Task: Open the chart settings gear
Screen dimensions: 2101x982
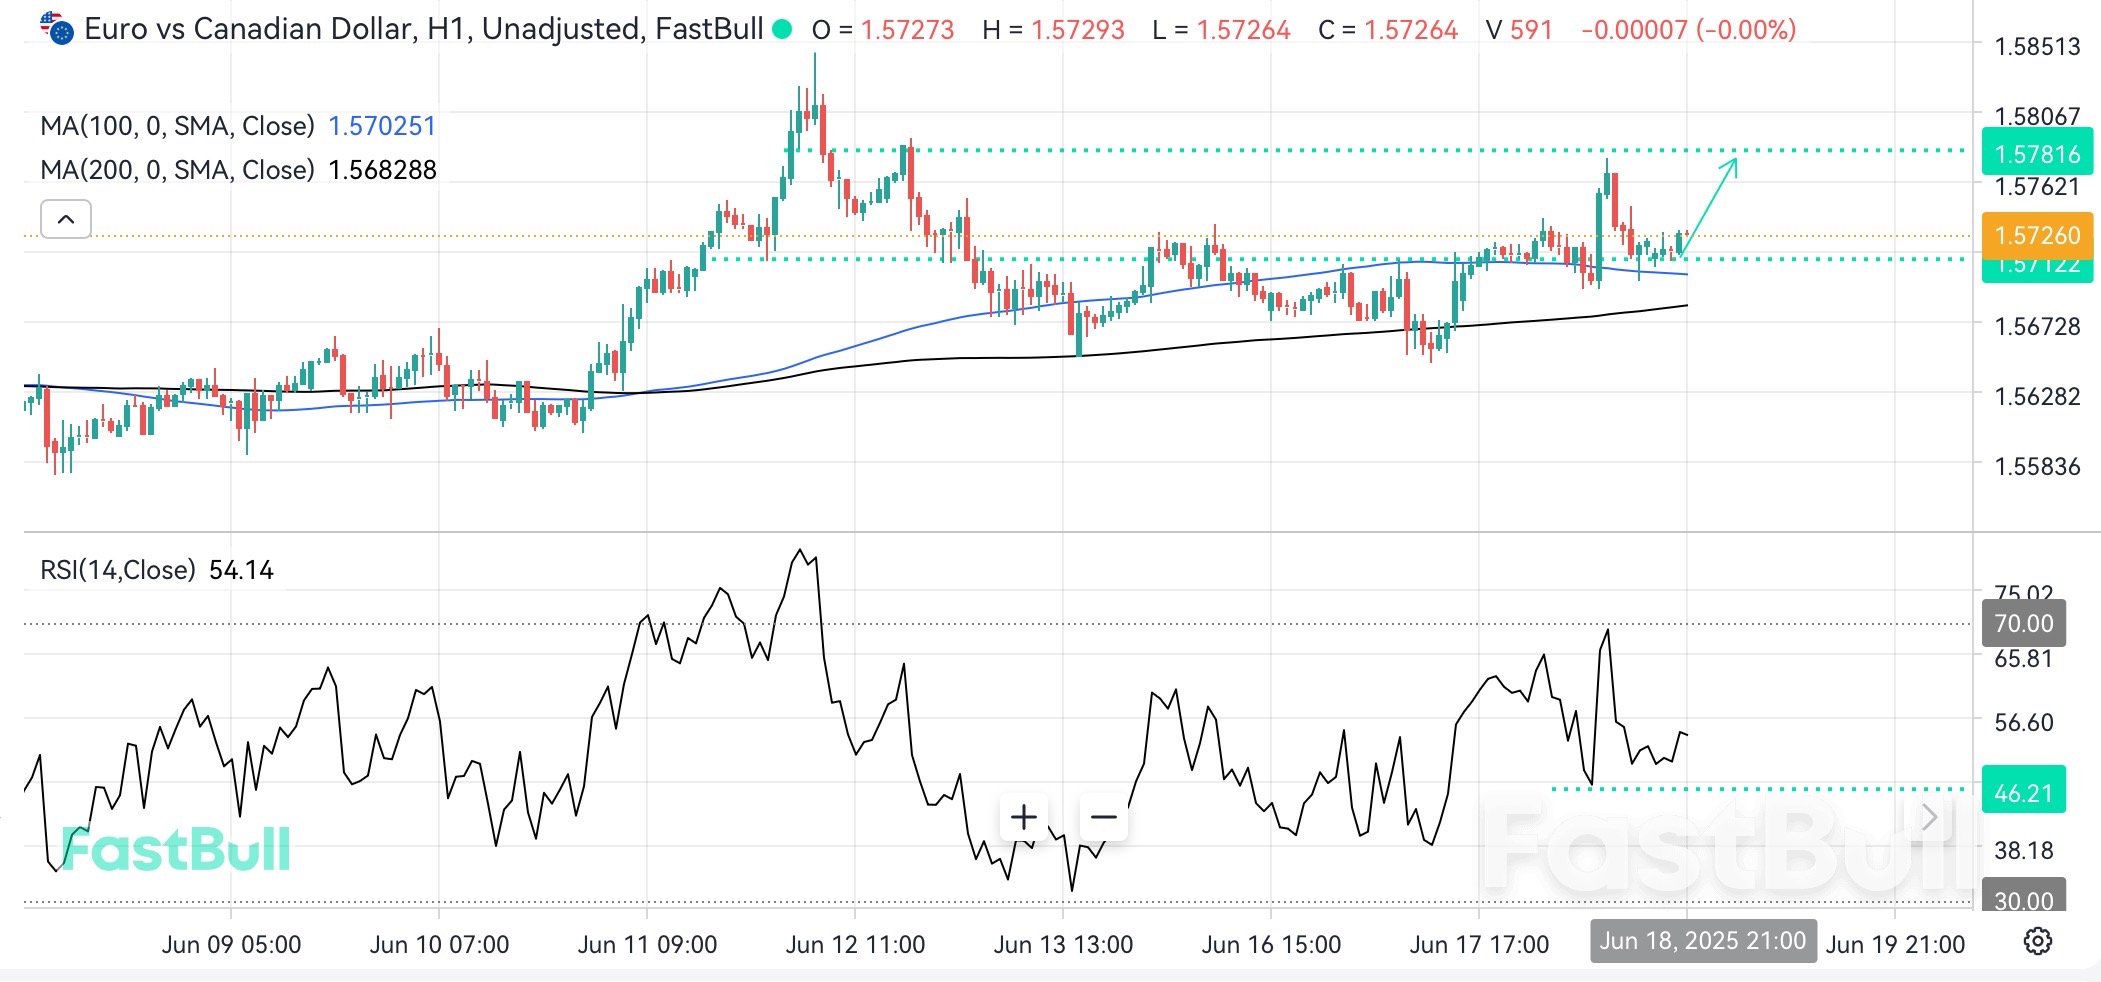Action: 2037,941
